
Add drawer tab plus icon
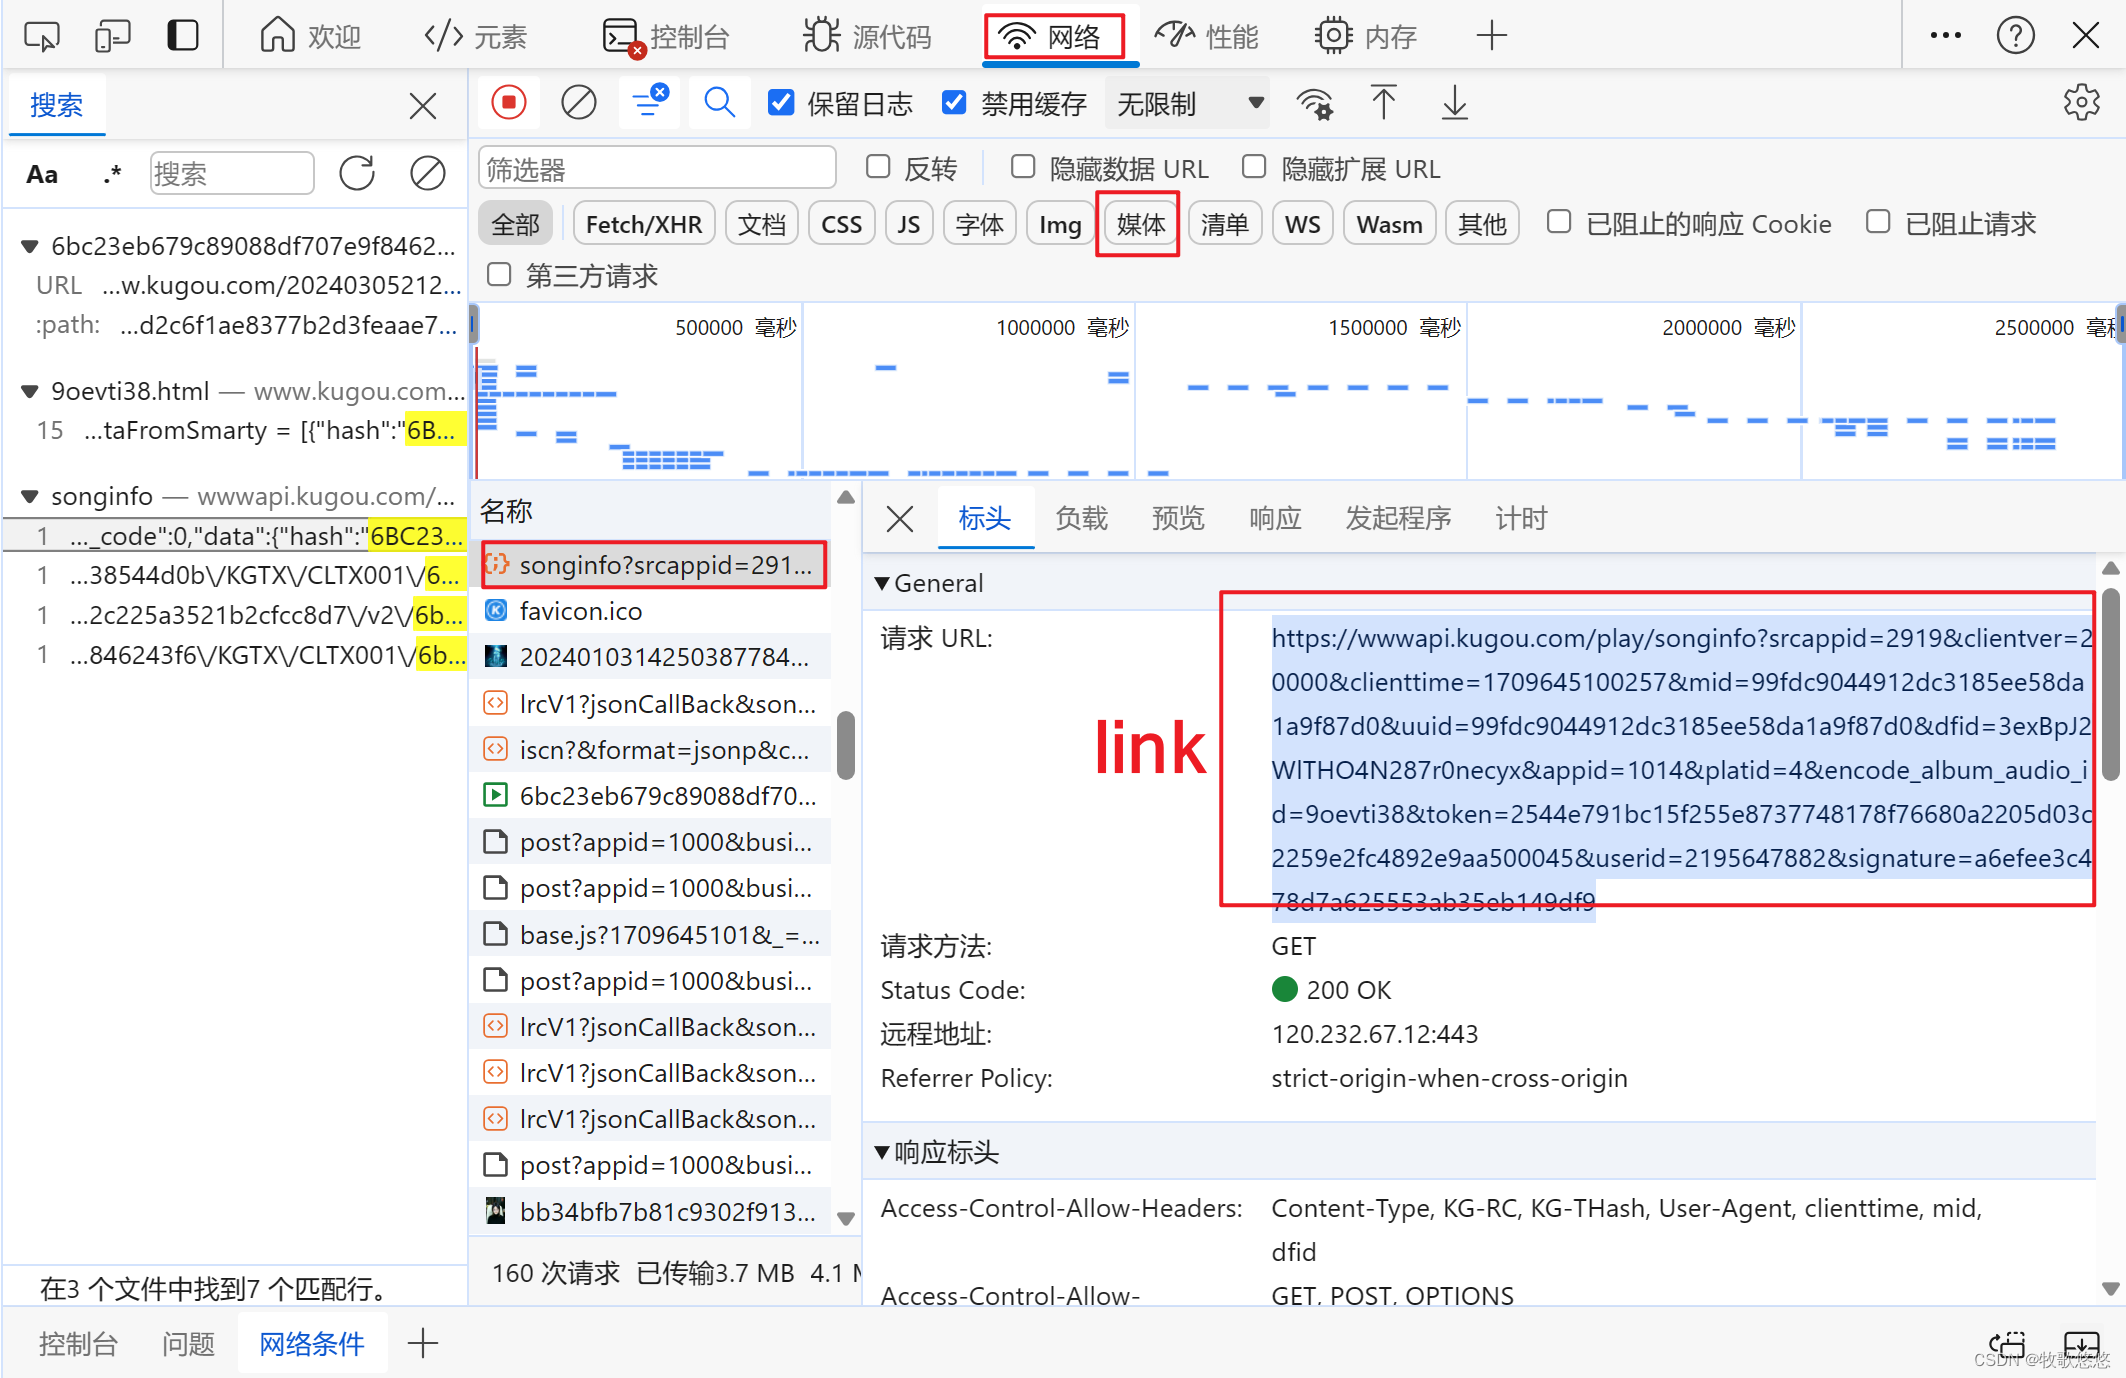pyautogui.click(x=423, y=1343)
